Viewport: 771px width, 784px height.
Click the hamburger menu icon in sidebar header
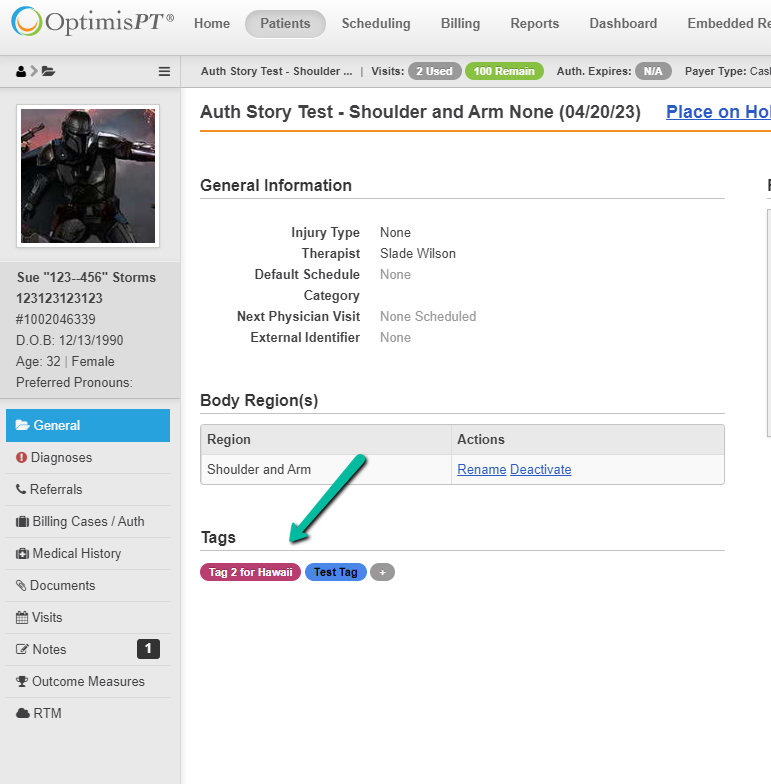165,71
